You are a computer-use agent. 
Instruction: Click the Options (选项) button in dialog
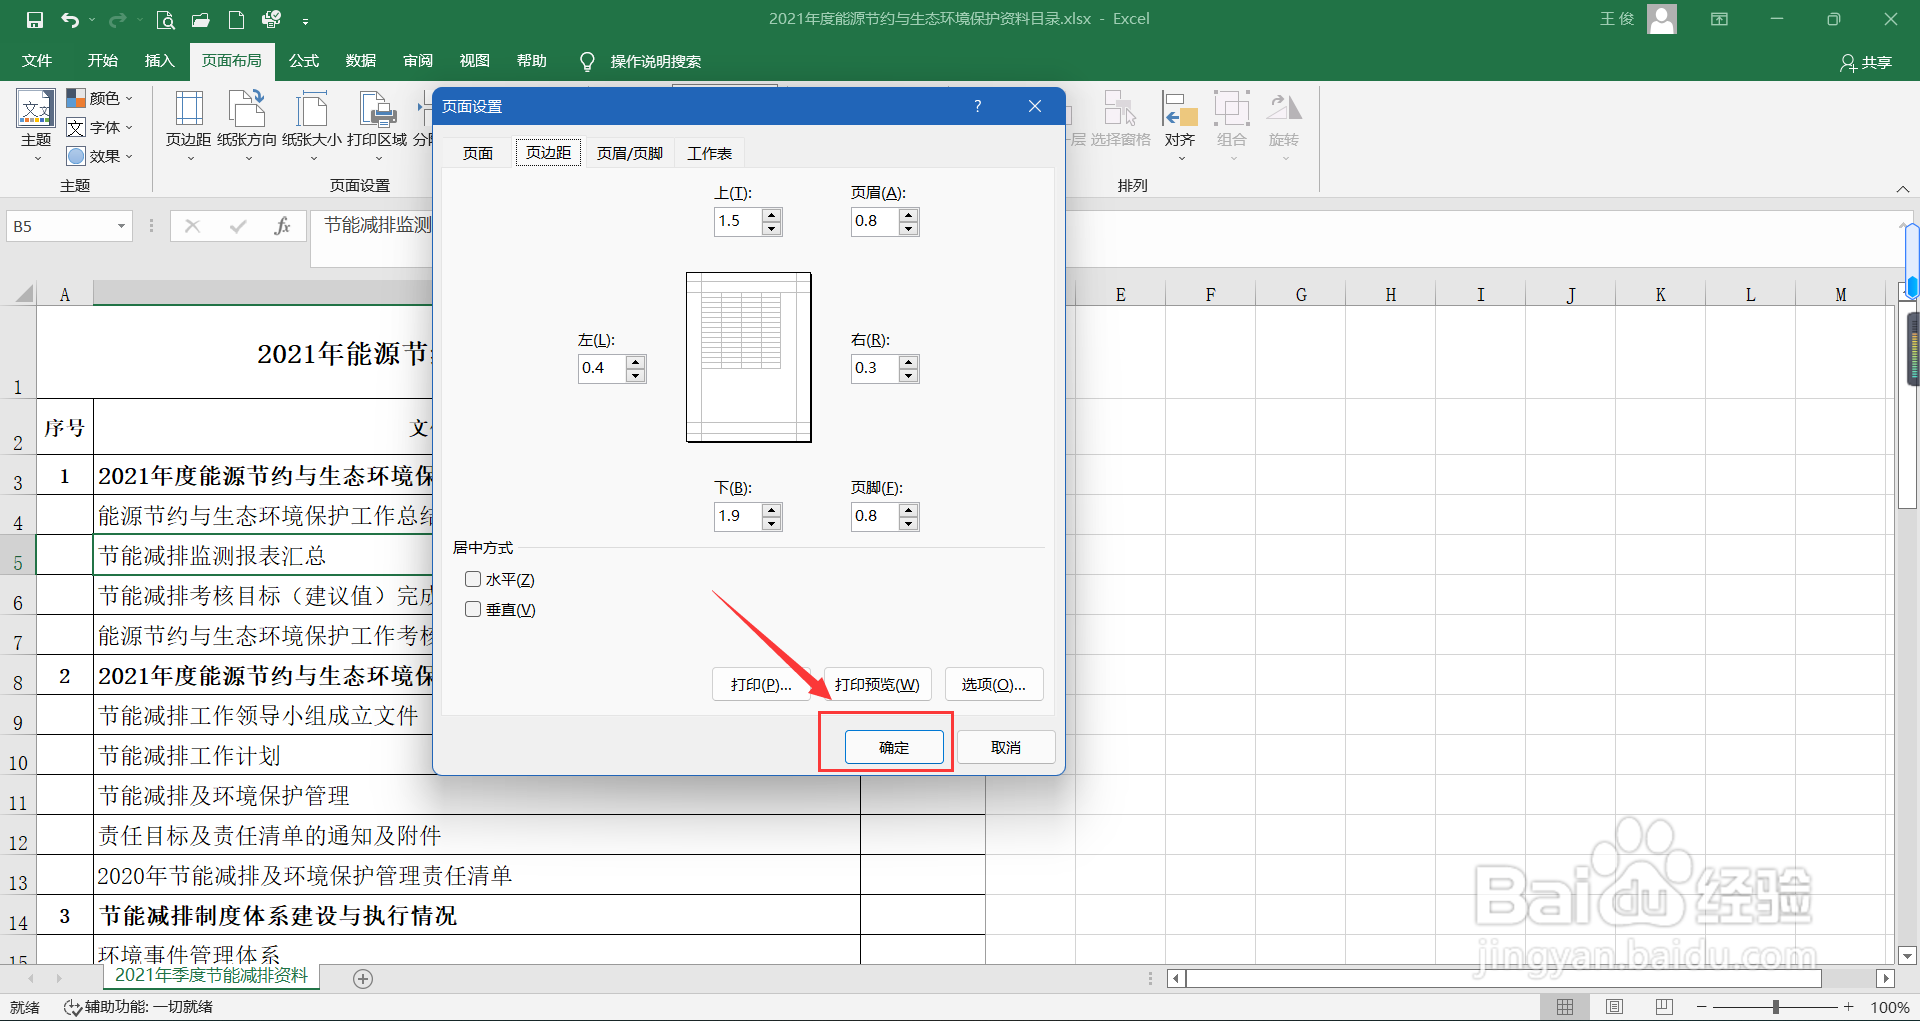point(994,685)
